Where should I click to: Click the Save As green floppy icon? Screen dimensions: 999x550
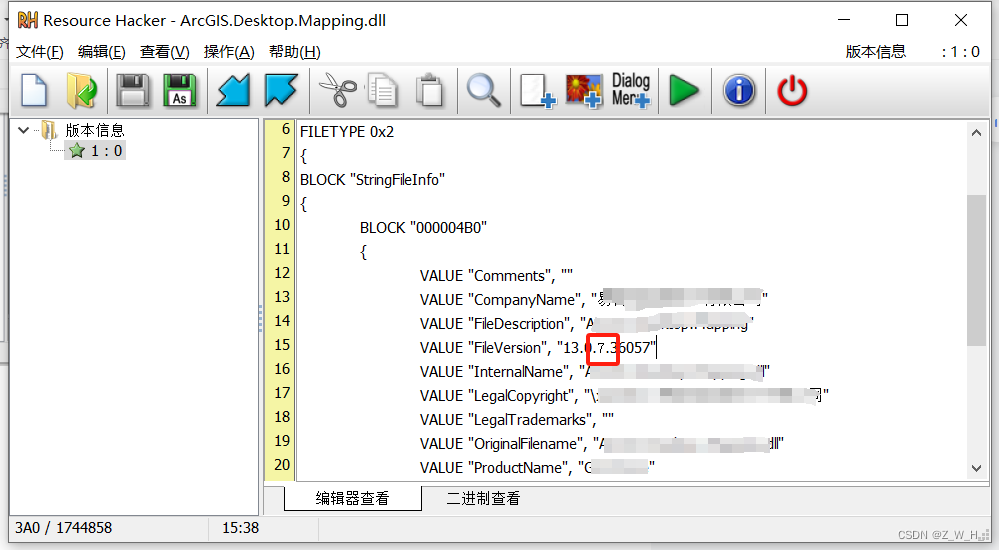coord(180,90)
